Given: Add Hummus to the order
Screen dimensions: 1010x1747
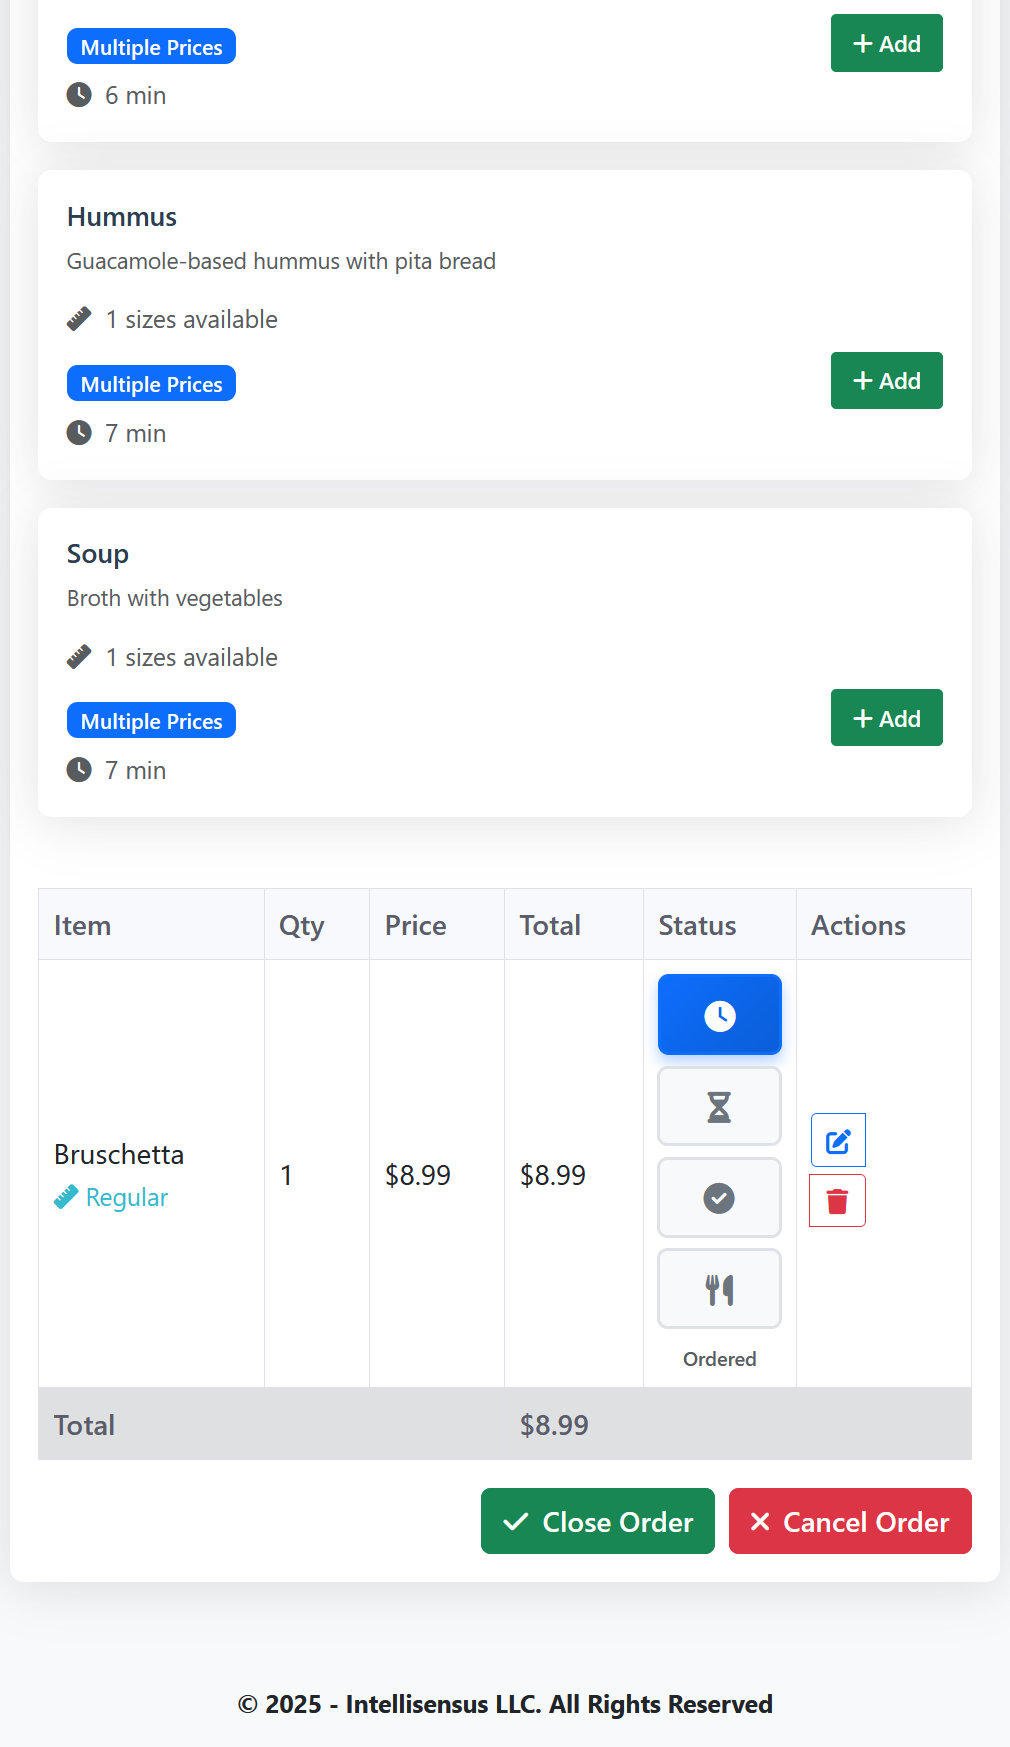Looking at the screenshot, I should (886, 381).
